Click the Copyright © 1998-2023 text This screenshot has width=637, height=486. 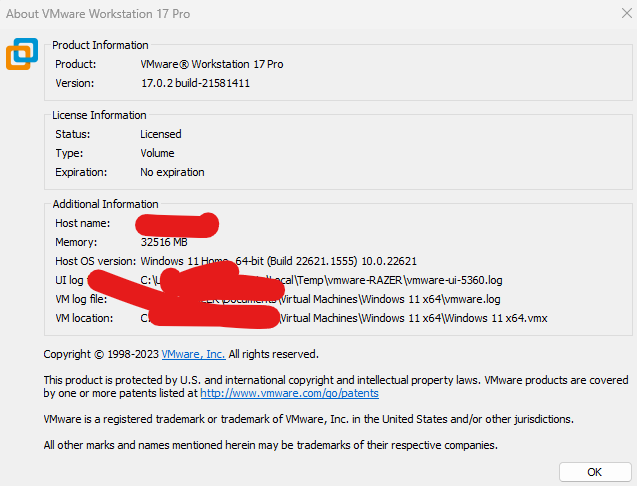click(101, 354)
